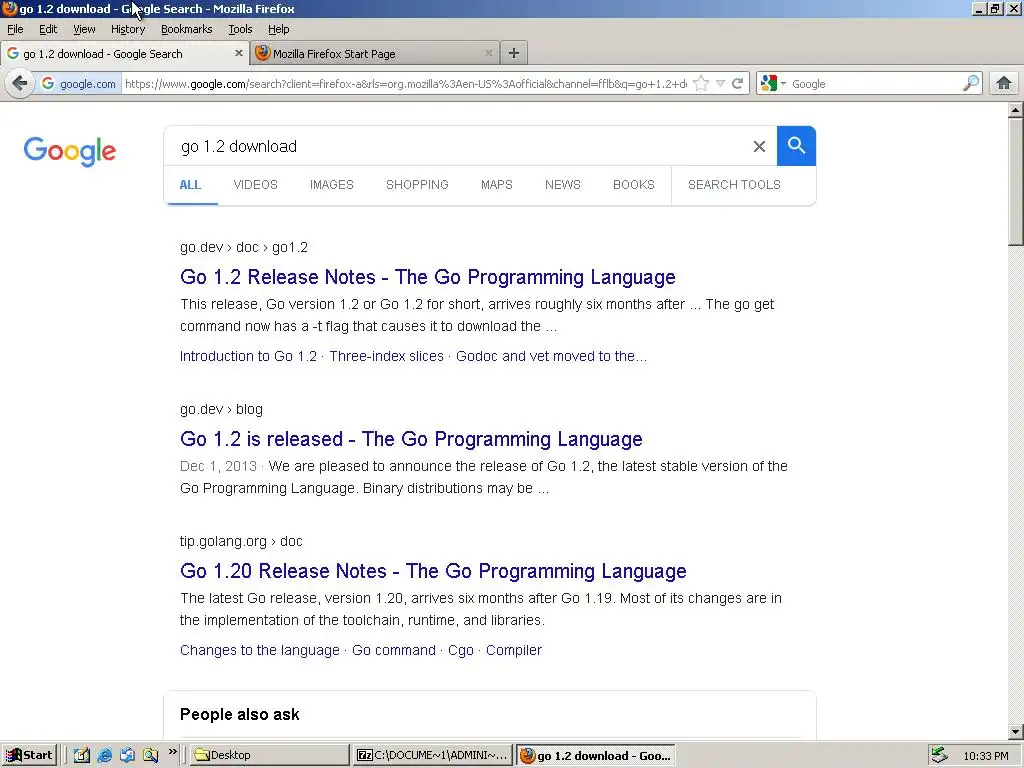Click the google.com site identity badge
1024x768 pixels.
click(78, 84)
